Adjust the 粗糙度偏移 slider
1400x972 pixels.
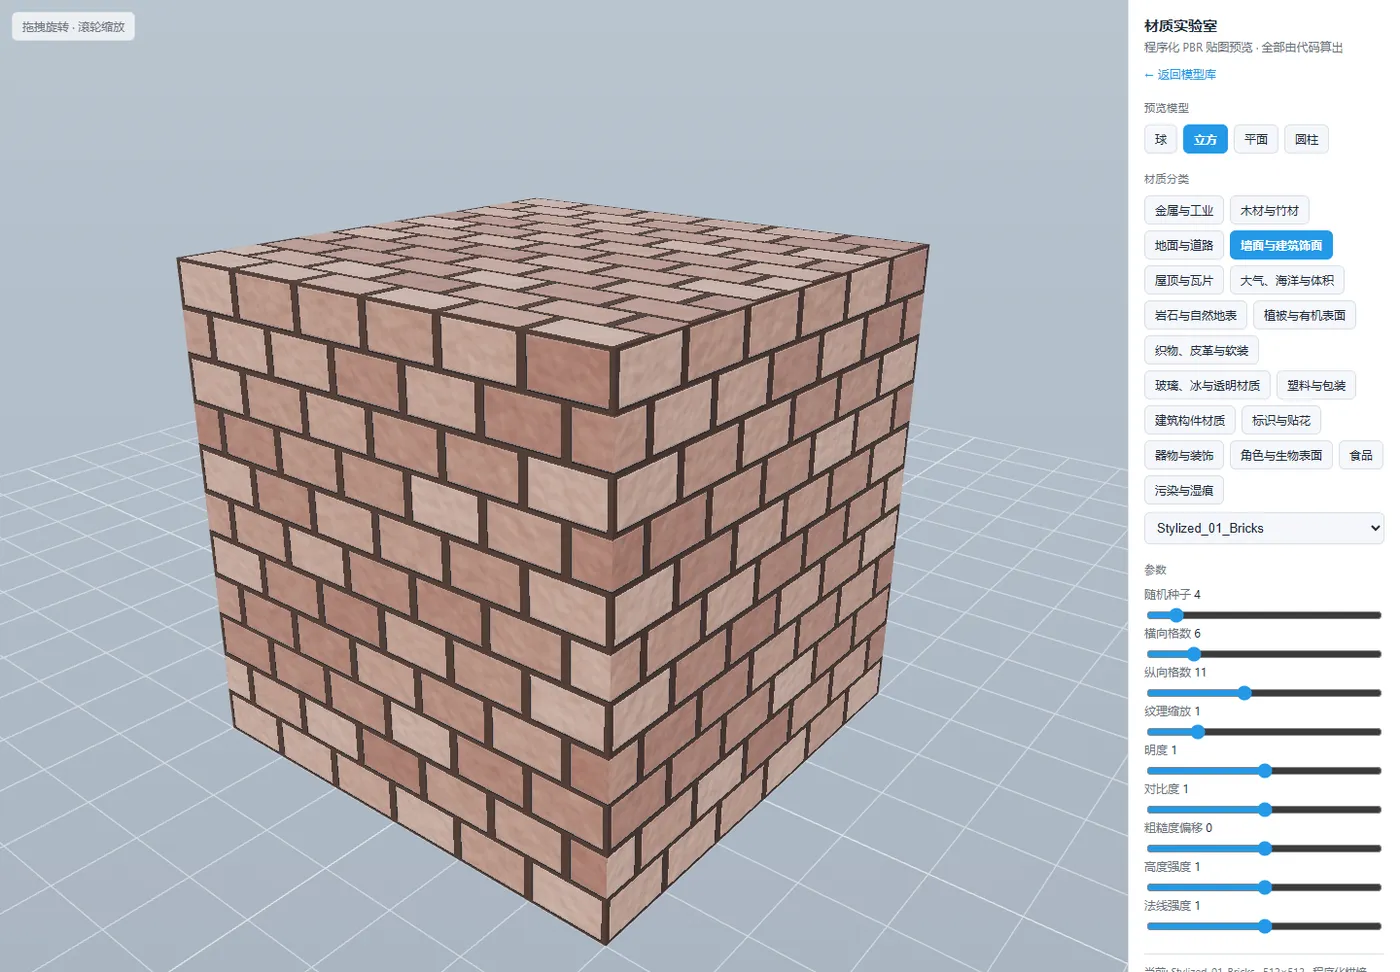coord(1264,849)
